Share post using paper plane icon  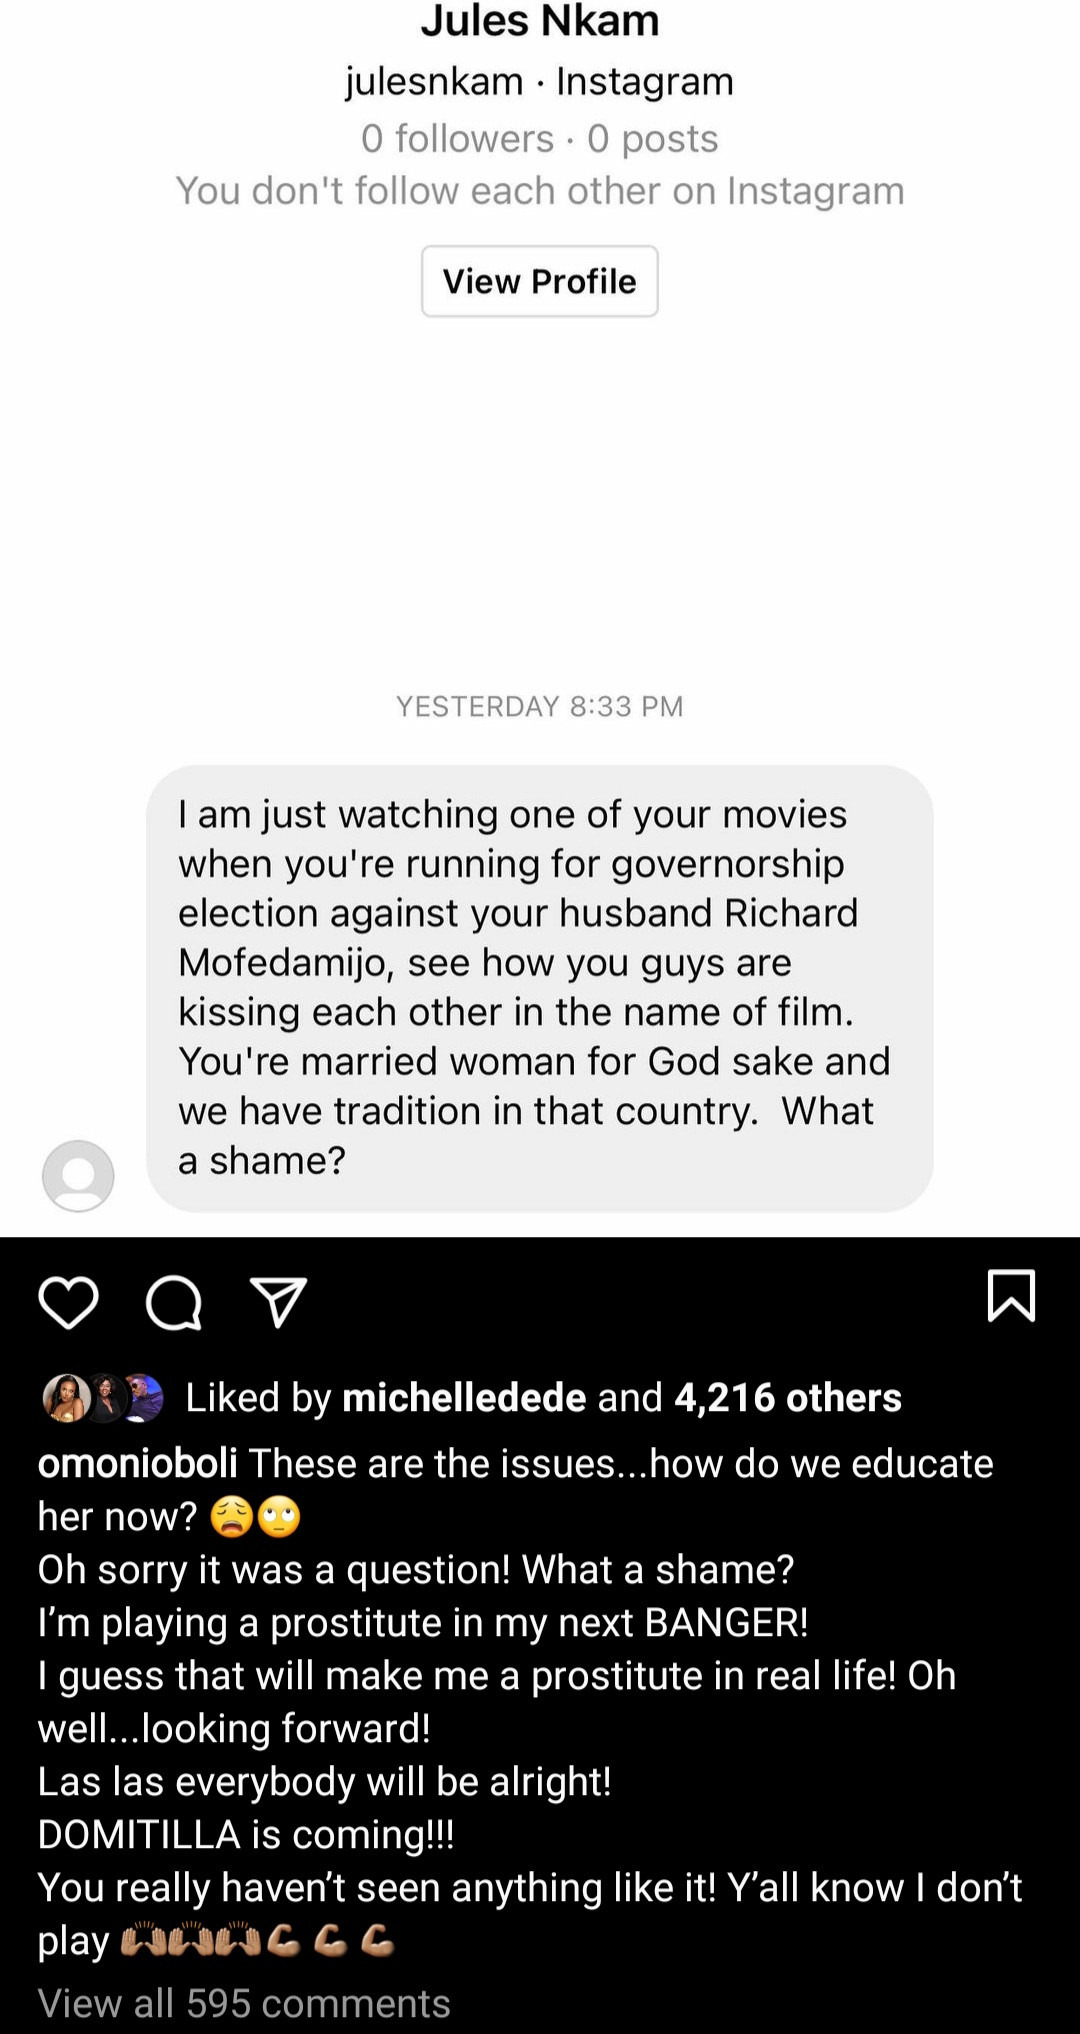278,1302
